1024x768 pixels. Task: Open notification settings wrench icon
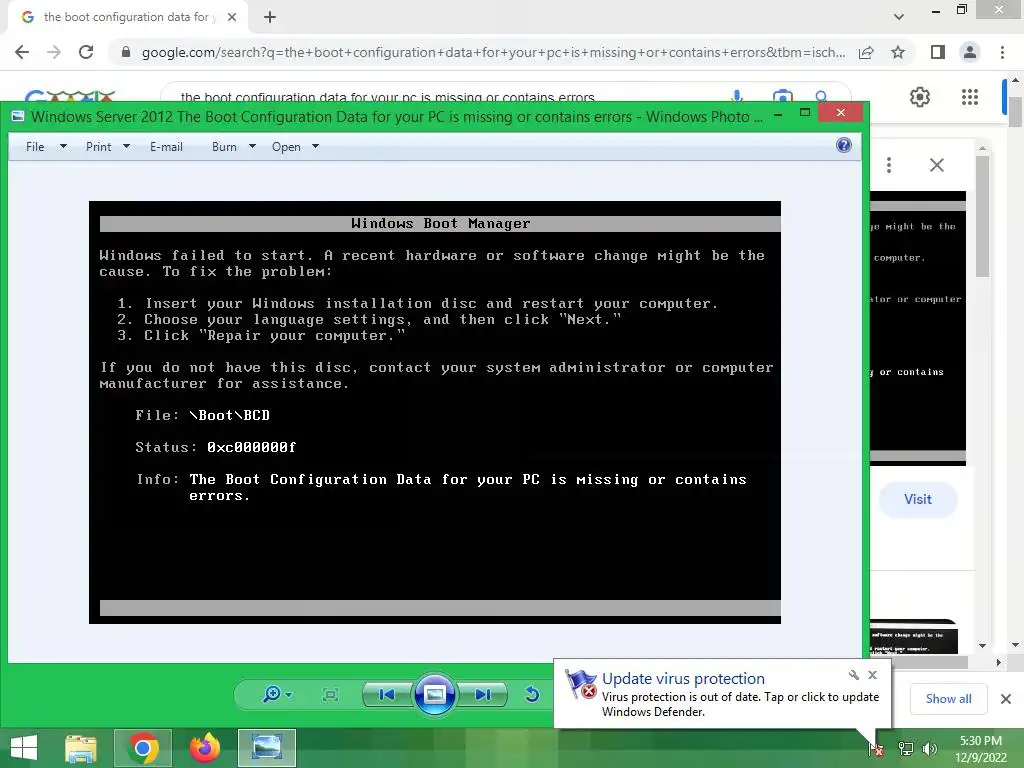coord(854,675)
